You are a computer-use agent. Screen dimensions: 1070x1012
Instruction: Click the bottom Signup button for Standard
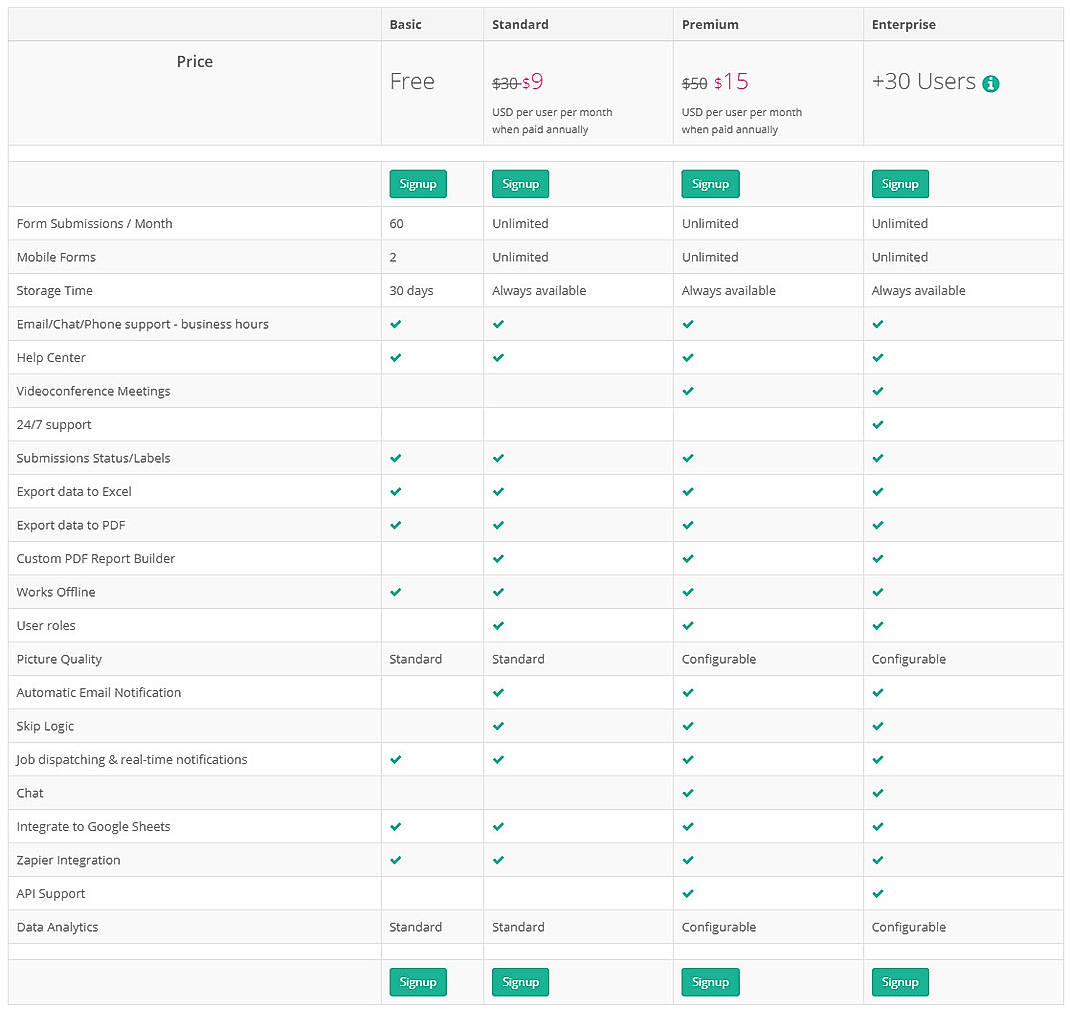(x=520, y=982)
